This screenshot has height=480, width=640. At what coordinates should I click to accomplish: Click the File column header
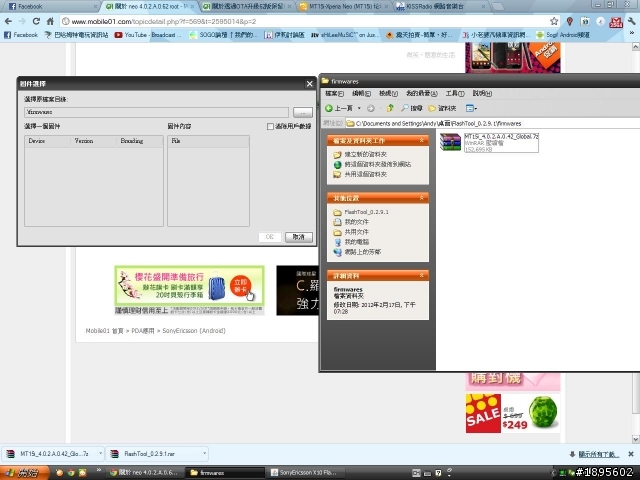[x=208, y=141]
